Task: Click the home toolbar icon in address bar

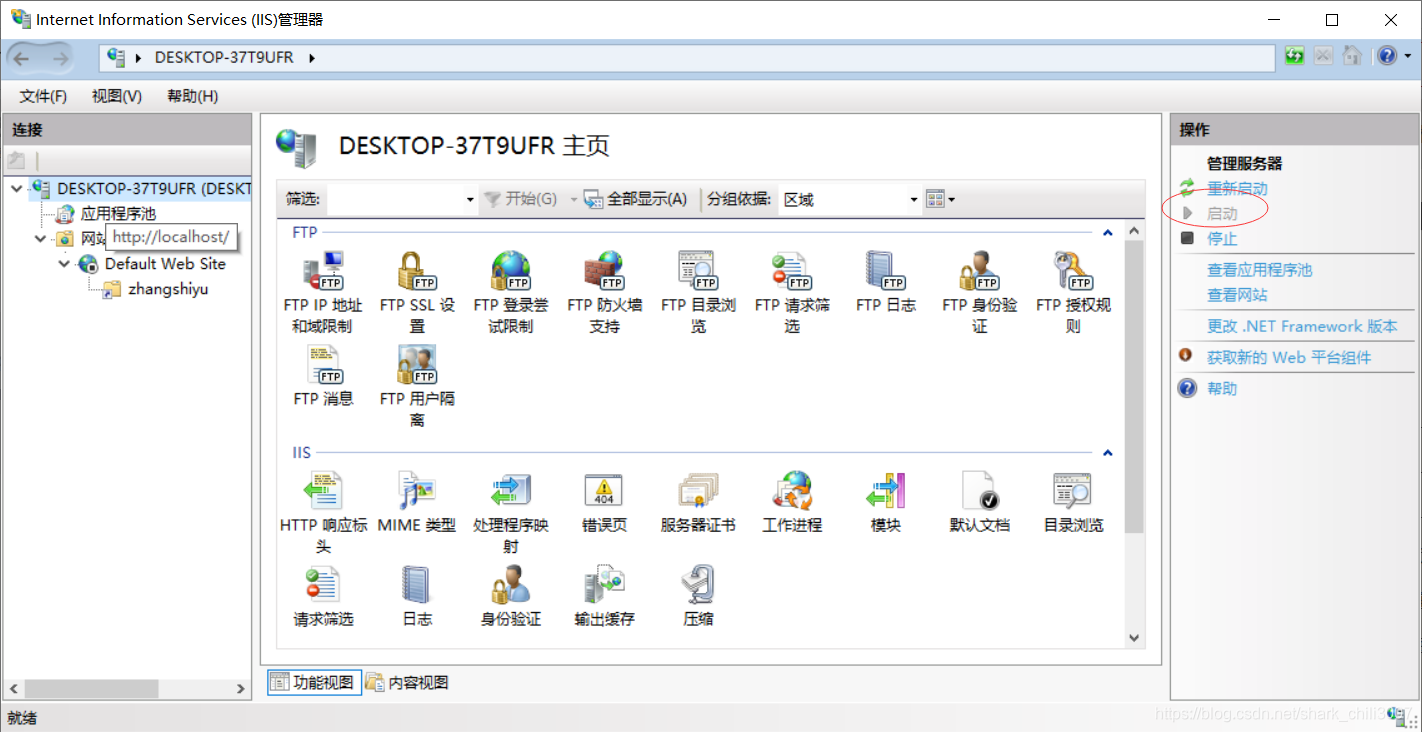Action: tap(1352, 56)
